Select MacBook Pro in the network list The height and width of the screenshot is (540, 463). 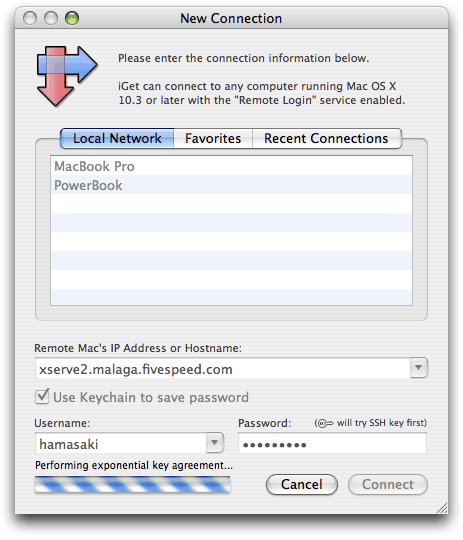pyautogui.click(x=231, y=166)
